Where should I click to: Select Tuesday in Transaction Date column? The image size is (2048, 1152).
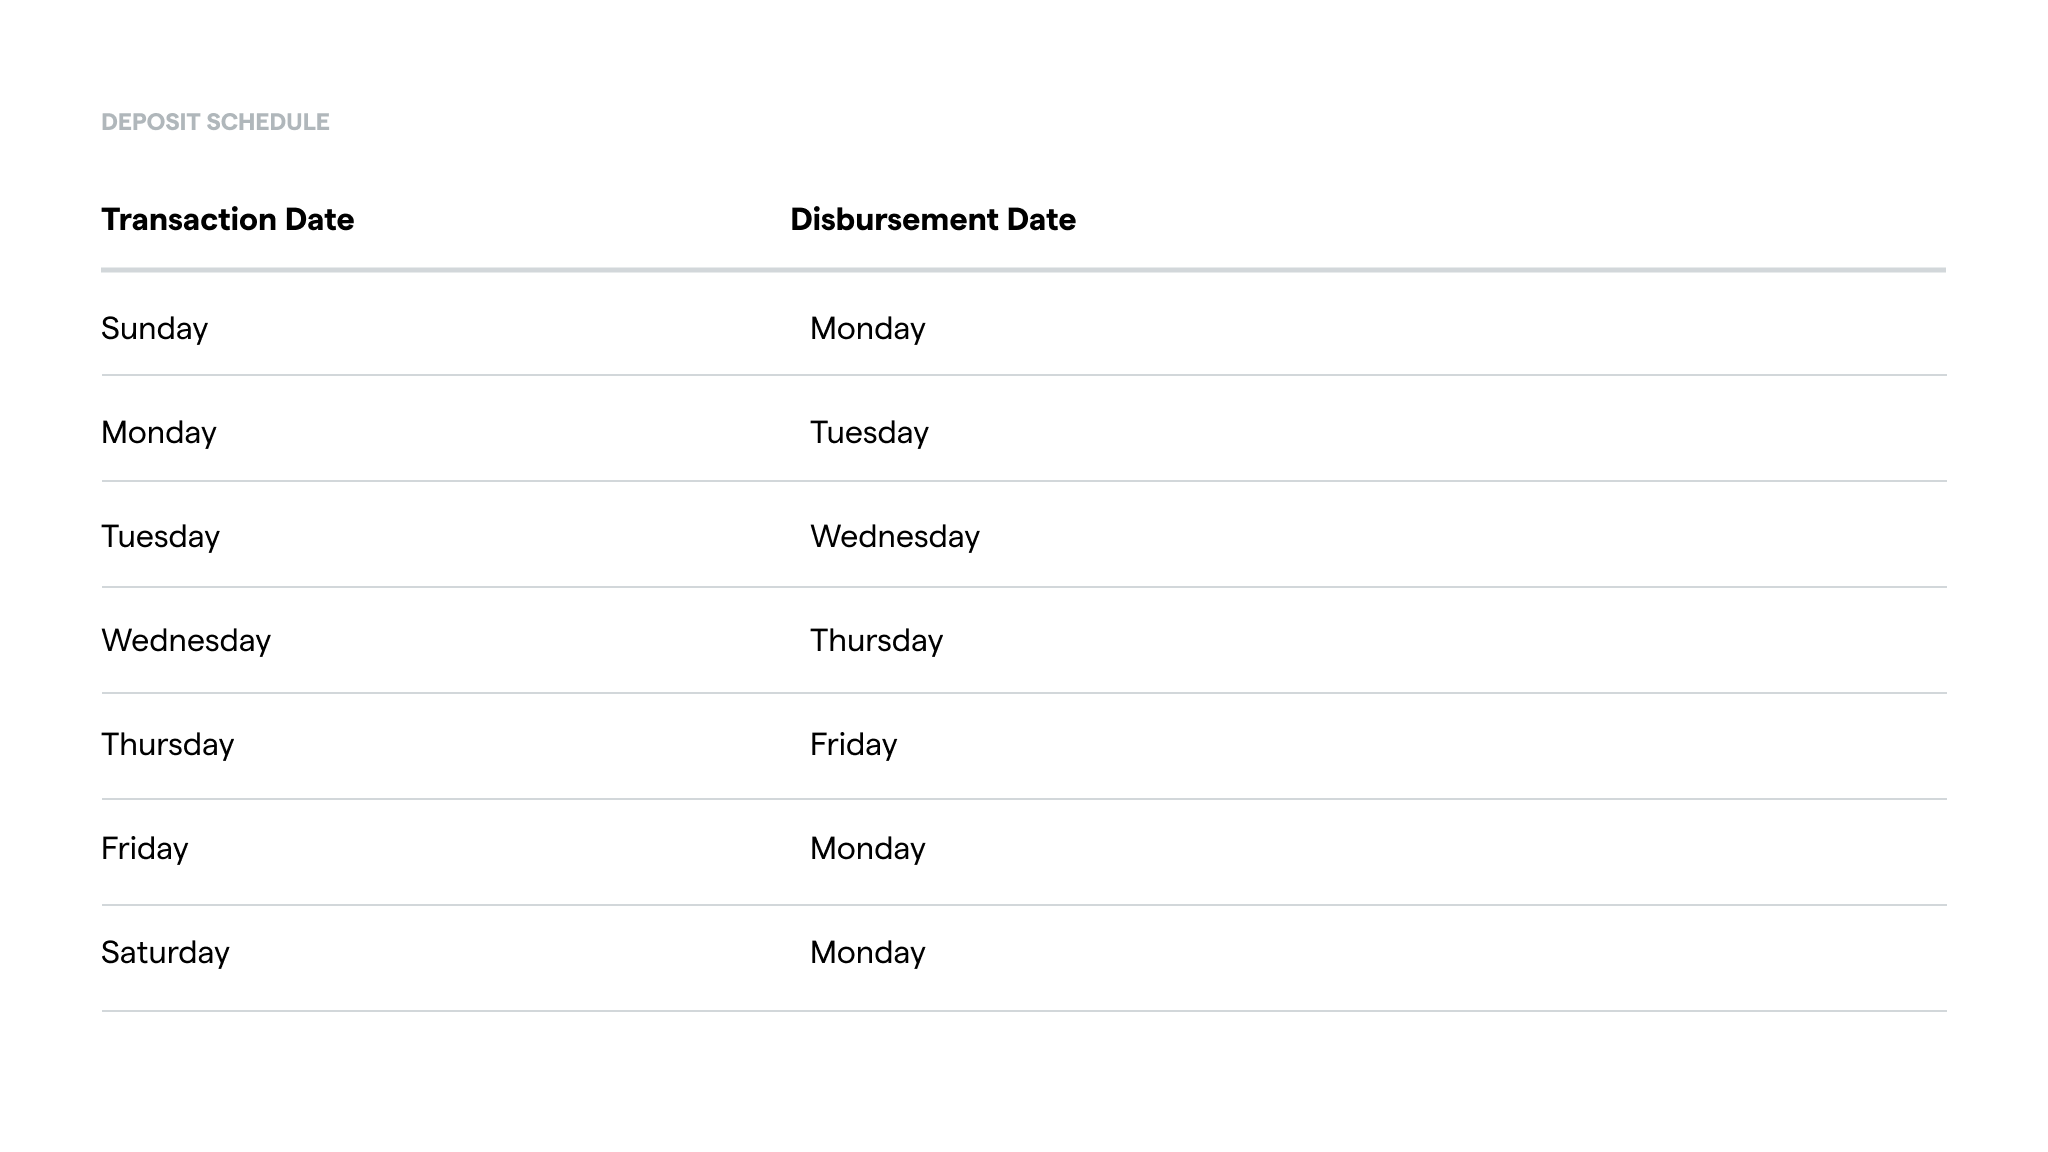pos(160,537)
